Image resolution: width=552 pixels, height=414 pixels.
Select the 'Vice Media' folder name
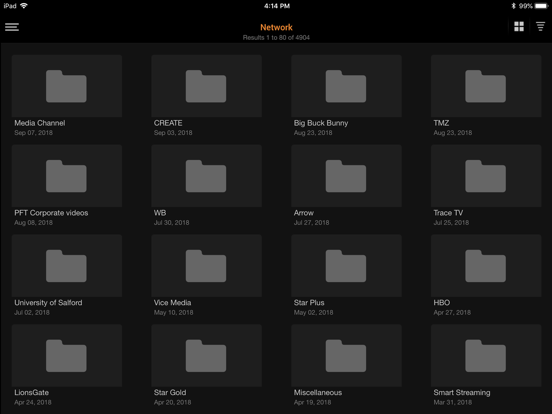pos(172,302)
